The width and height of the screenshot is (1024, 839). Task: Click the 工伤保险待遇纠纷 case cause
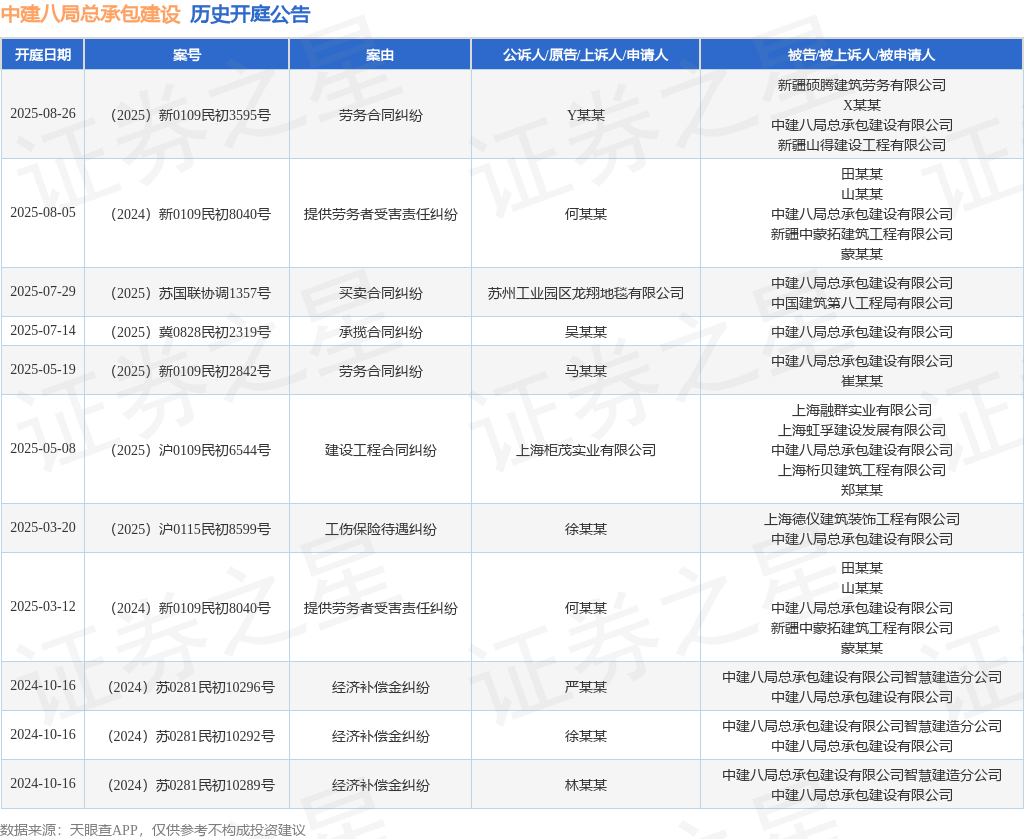click(380, 529)
